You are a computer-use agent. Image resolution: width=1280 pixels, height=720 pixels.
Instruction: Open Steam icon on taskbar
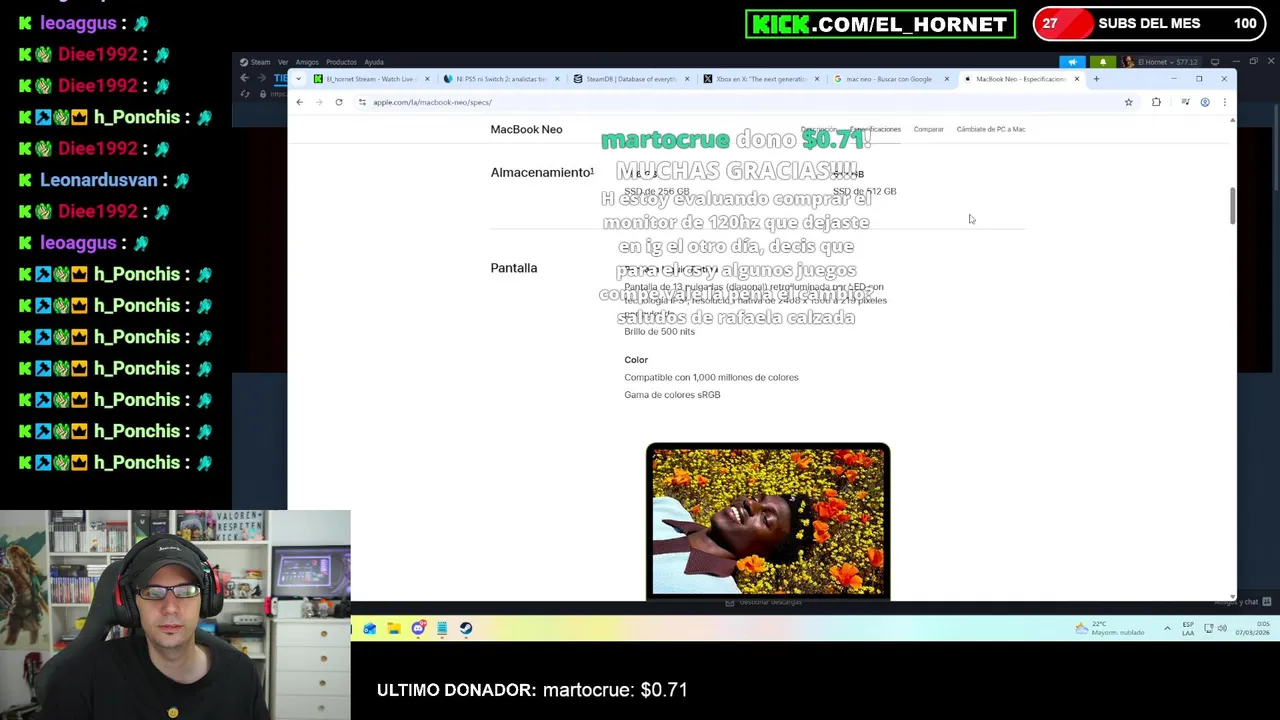click(x=466, y=628)
